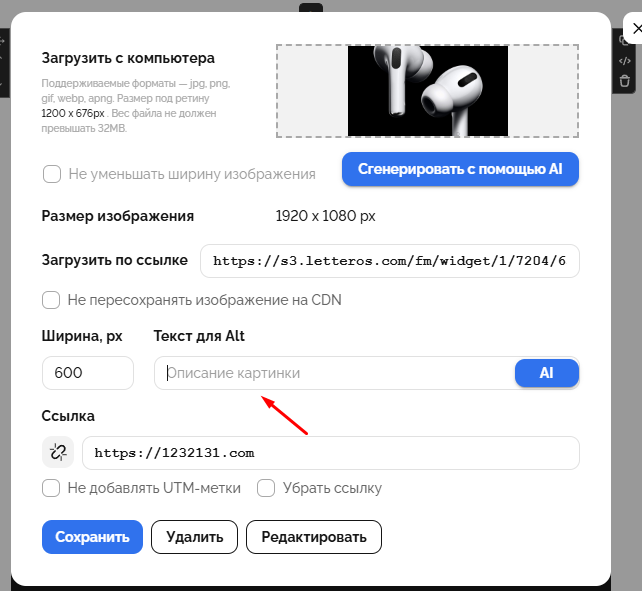Click the code block icon in sidebar
This screenshot has width=642, height=591.
pos(624,61)
